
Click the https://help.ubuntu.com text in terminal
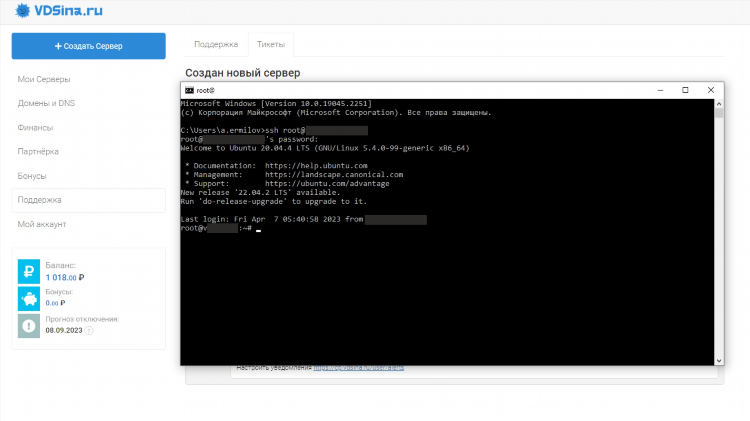click(316, 166)
